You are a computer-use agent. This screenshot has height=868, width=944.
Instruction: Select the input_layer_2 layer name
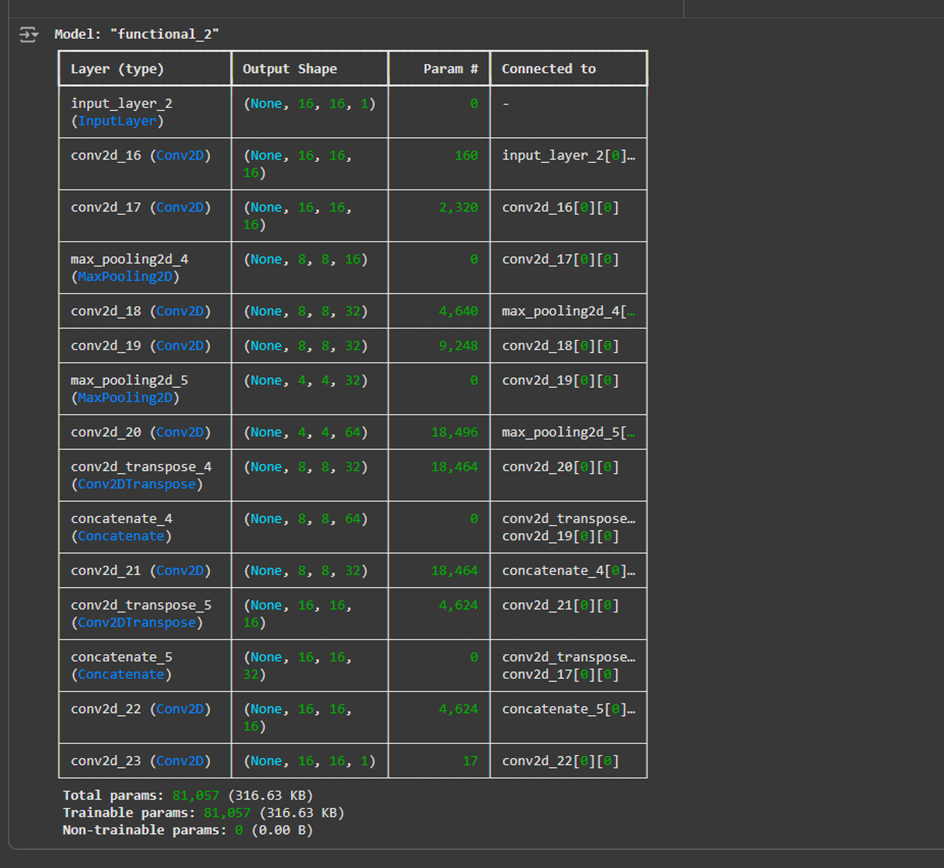point(121,103)
